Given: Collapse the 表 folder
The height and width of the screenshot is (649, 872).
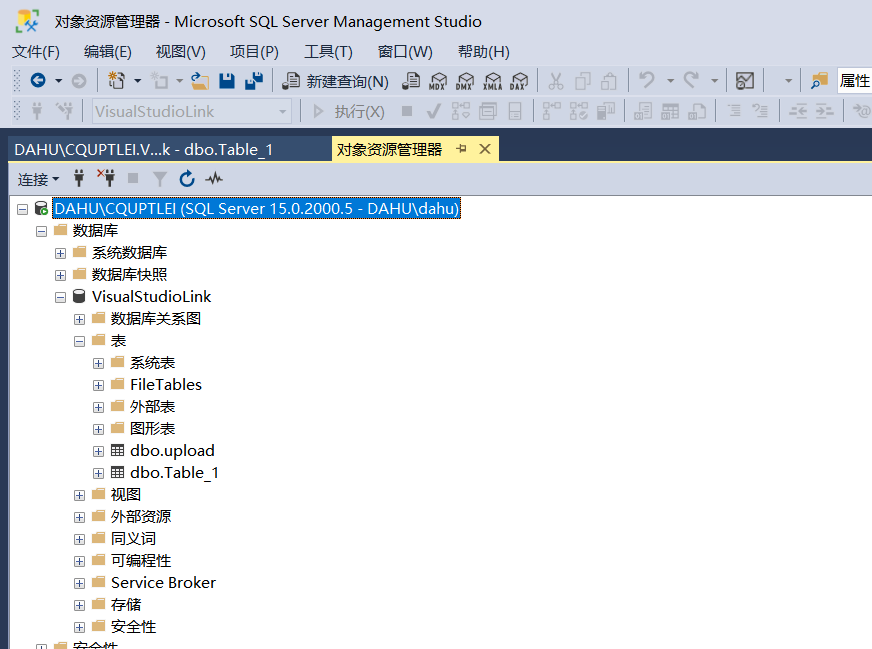Looking at the screenshot, I should tap(80, 341).
